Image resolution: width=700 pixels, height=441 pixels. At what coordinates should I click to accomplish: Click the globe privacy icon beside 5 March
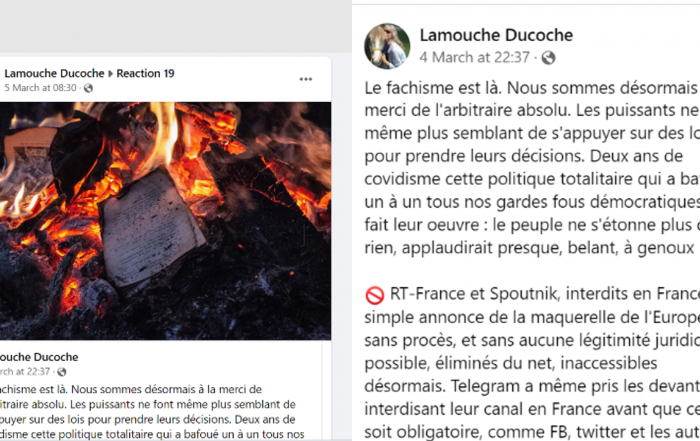pos(88,88)
